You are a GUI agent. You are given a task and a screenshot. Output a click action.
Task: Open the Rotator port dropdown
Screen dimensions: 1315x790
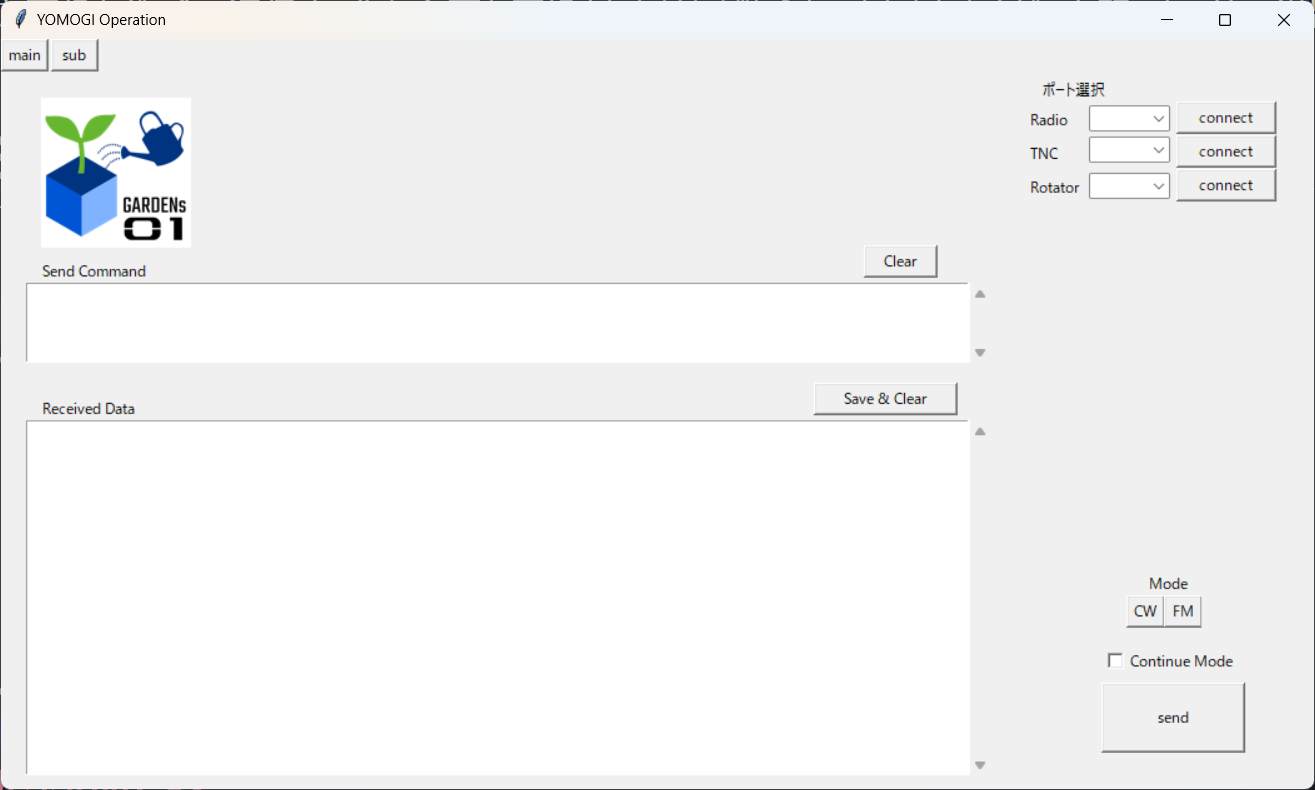(1129, 186)
